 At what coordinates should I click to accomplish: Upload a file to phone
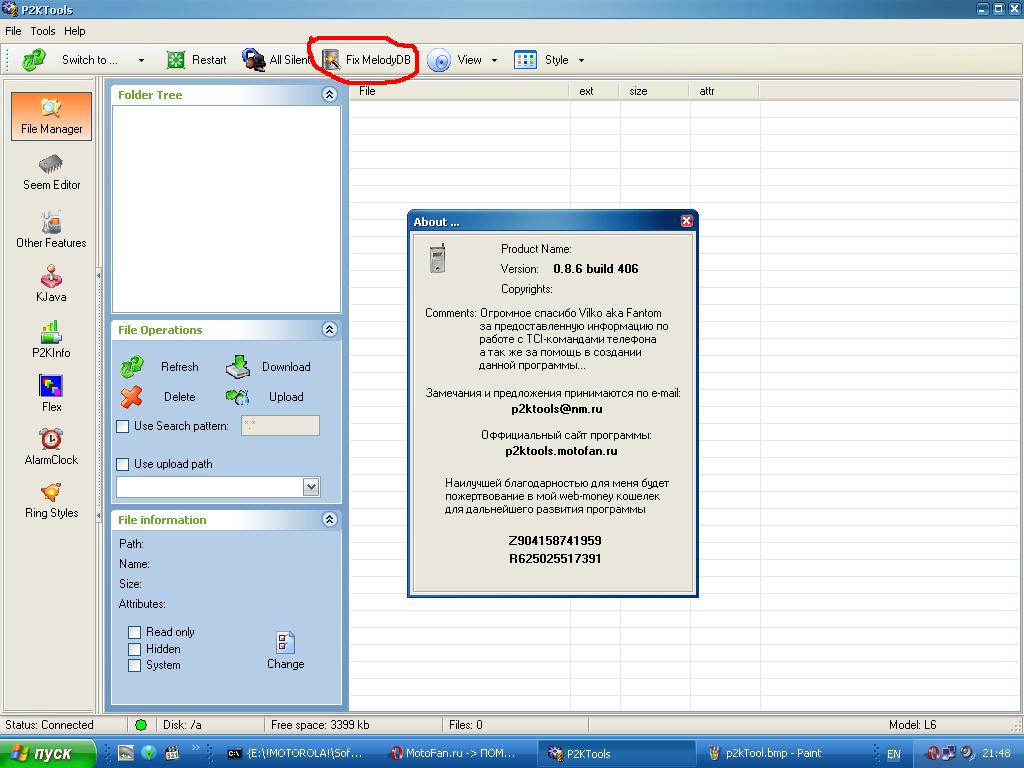click(x=264, y=396)
